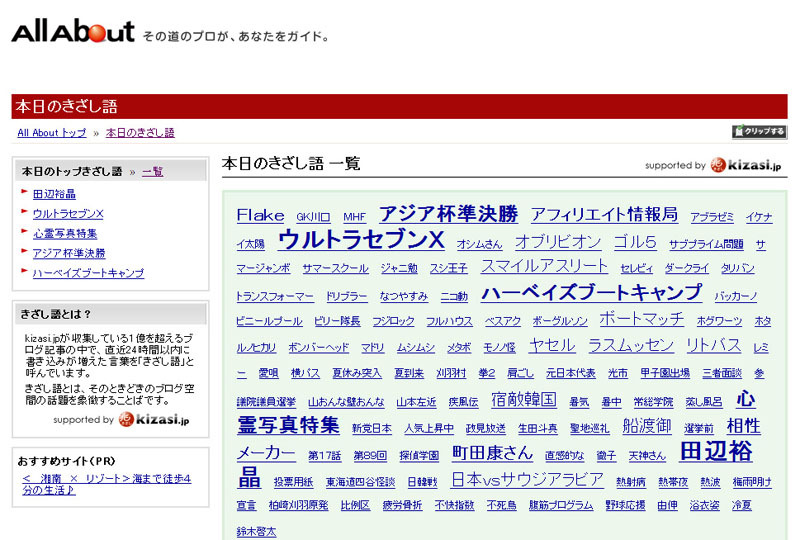Click the Flake tag in the cloud
Screen dimensions: 800x540
260,215
